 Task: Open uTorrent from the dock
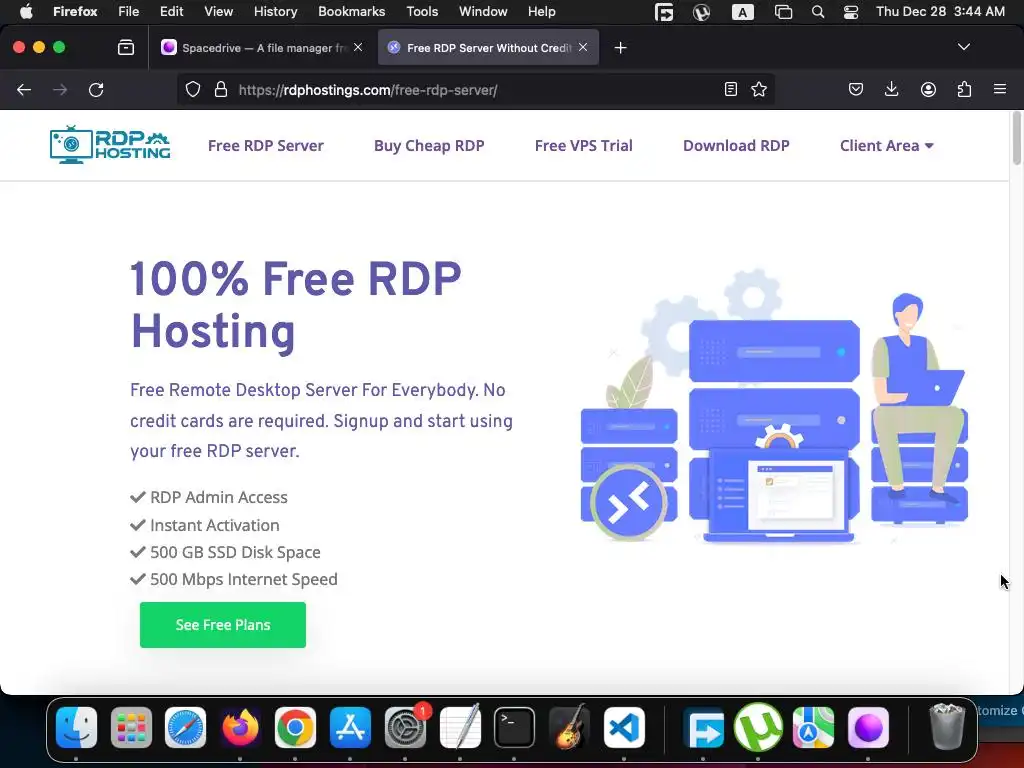(758, 728)
